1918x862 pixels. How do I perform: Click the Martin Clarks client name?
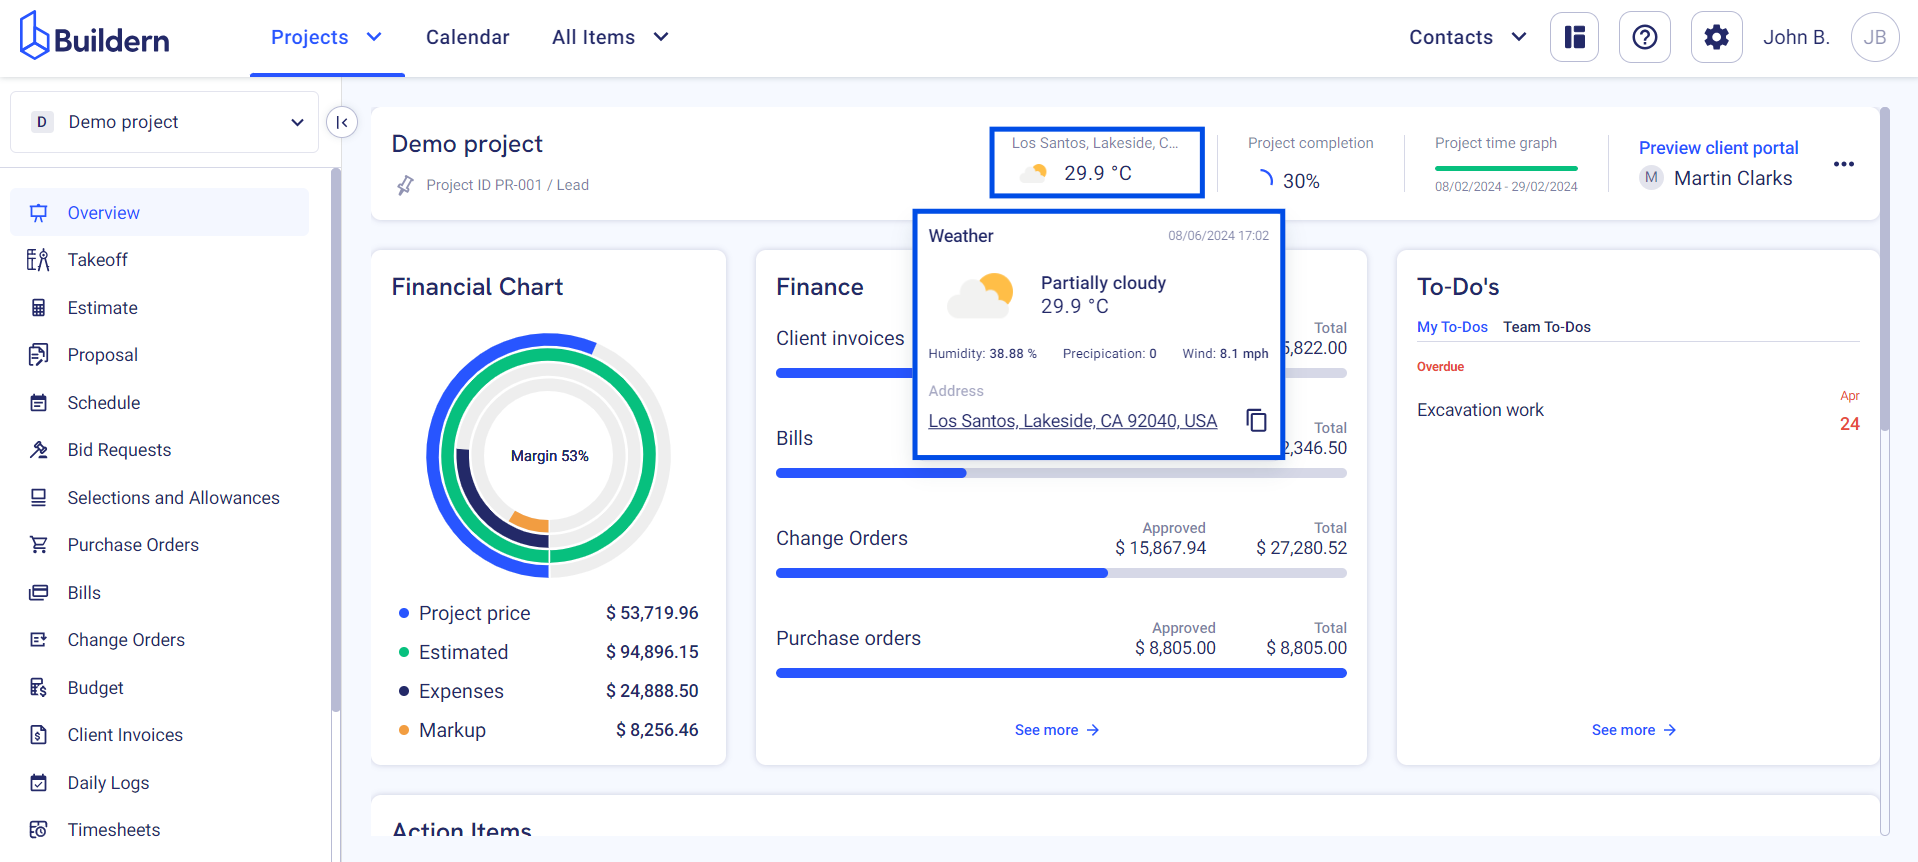1733,178
